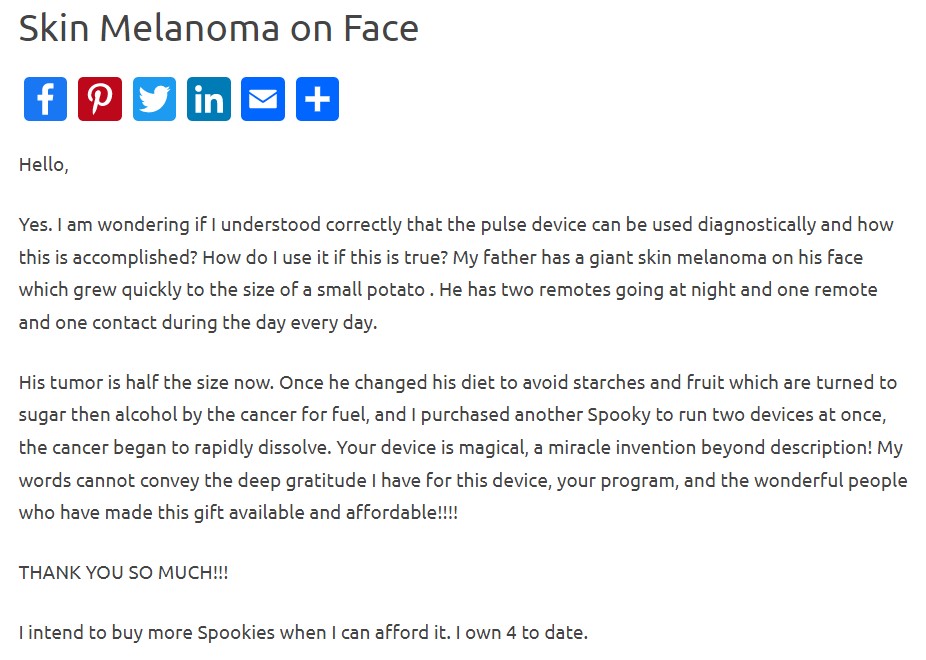Viewport: 926px width, 660px height.
Task: Click the "THANK YOU SO MUCH!!!" line
Action: click(123, 573)
